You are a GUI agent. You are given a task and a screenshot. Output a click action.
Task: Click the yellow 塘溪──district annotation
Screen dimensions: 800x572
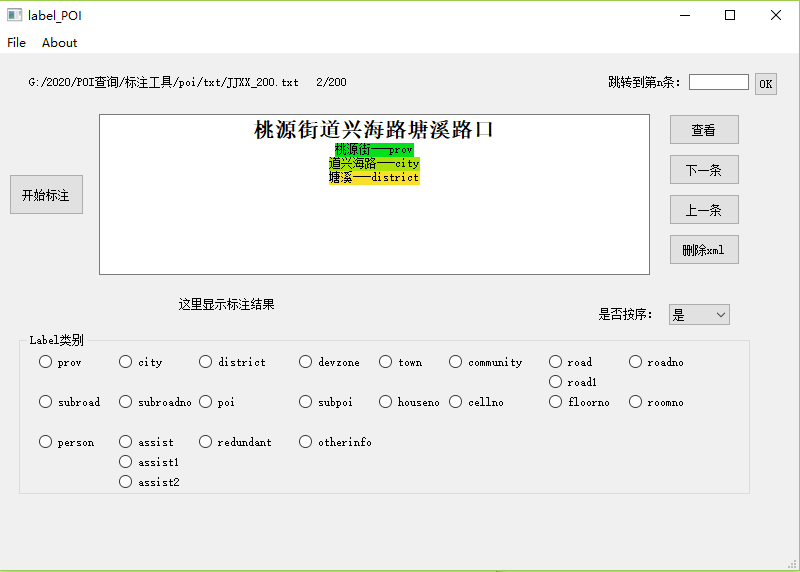(374, 177)
